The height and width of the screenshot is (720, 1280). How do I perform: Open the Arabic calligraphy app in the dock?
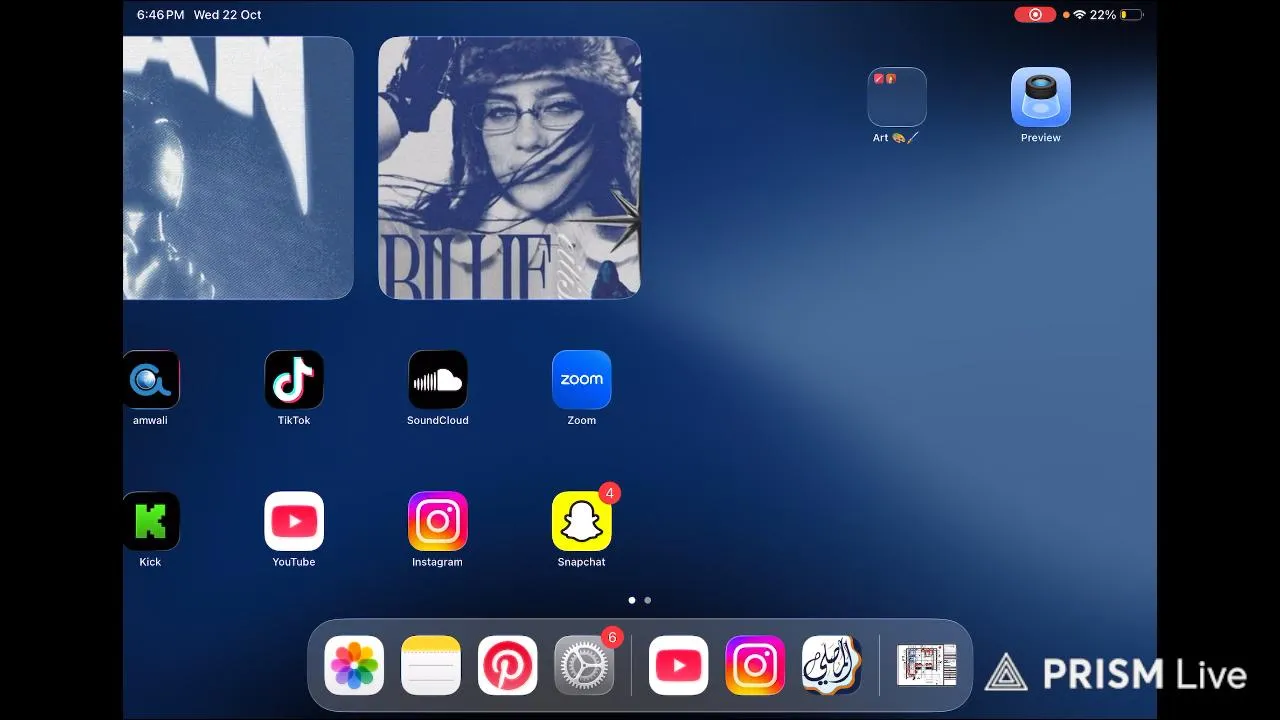(x=832, y=665)
